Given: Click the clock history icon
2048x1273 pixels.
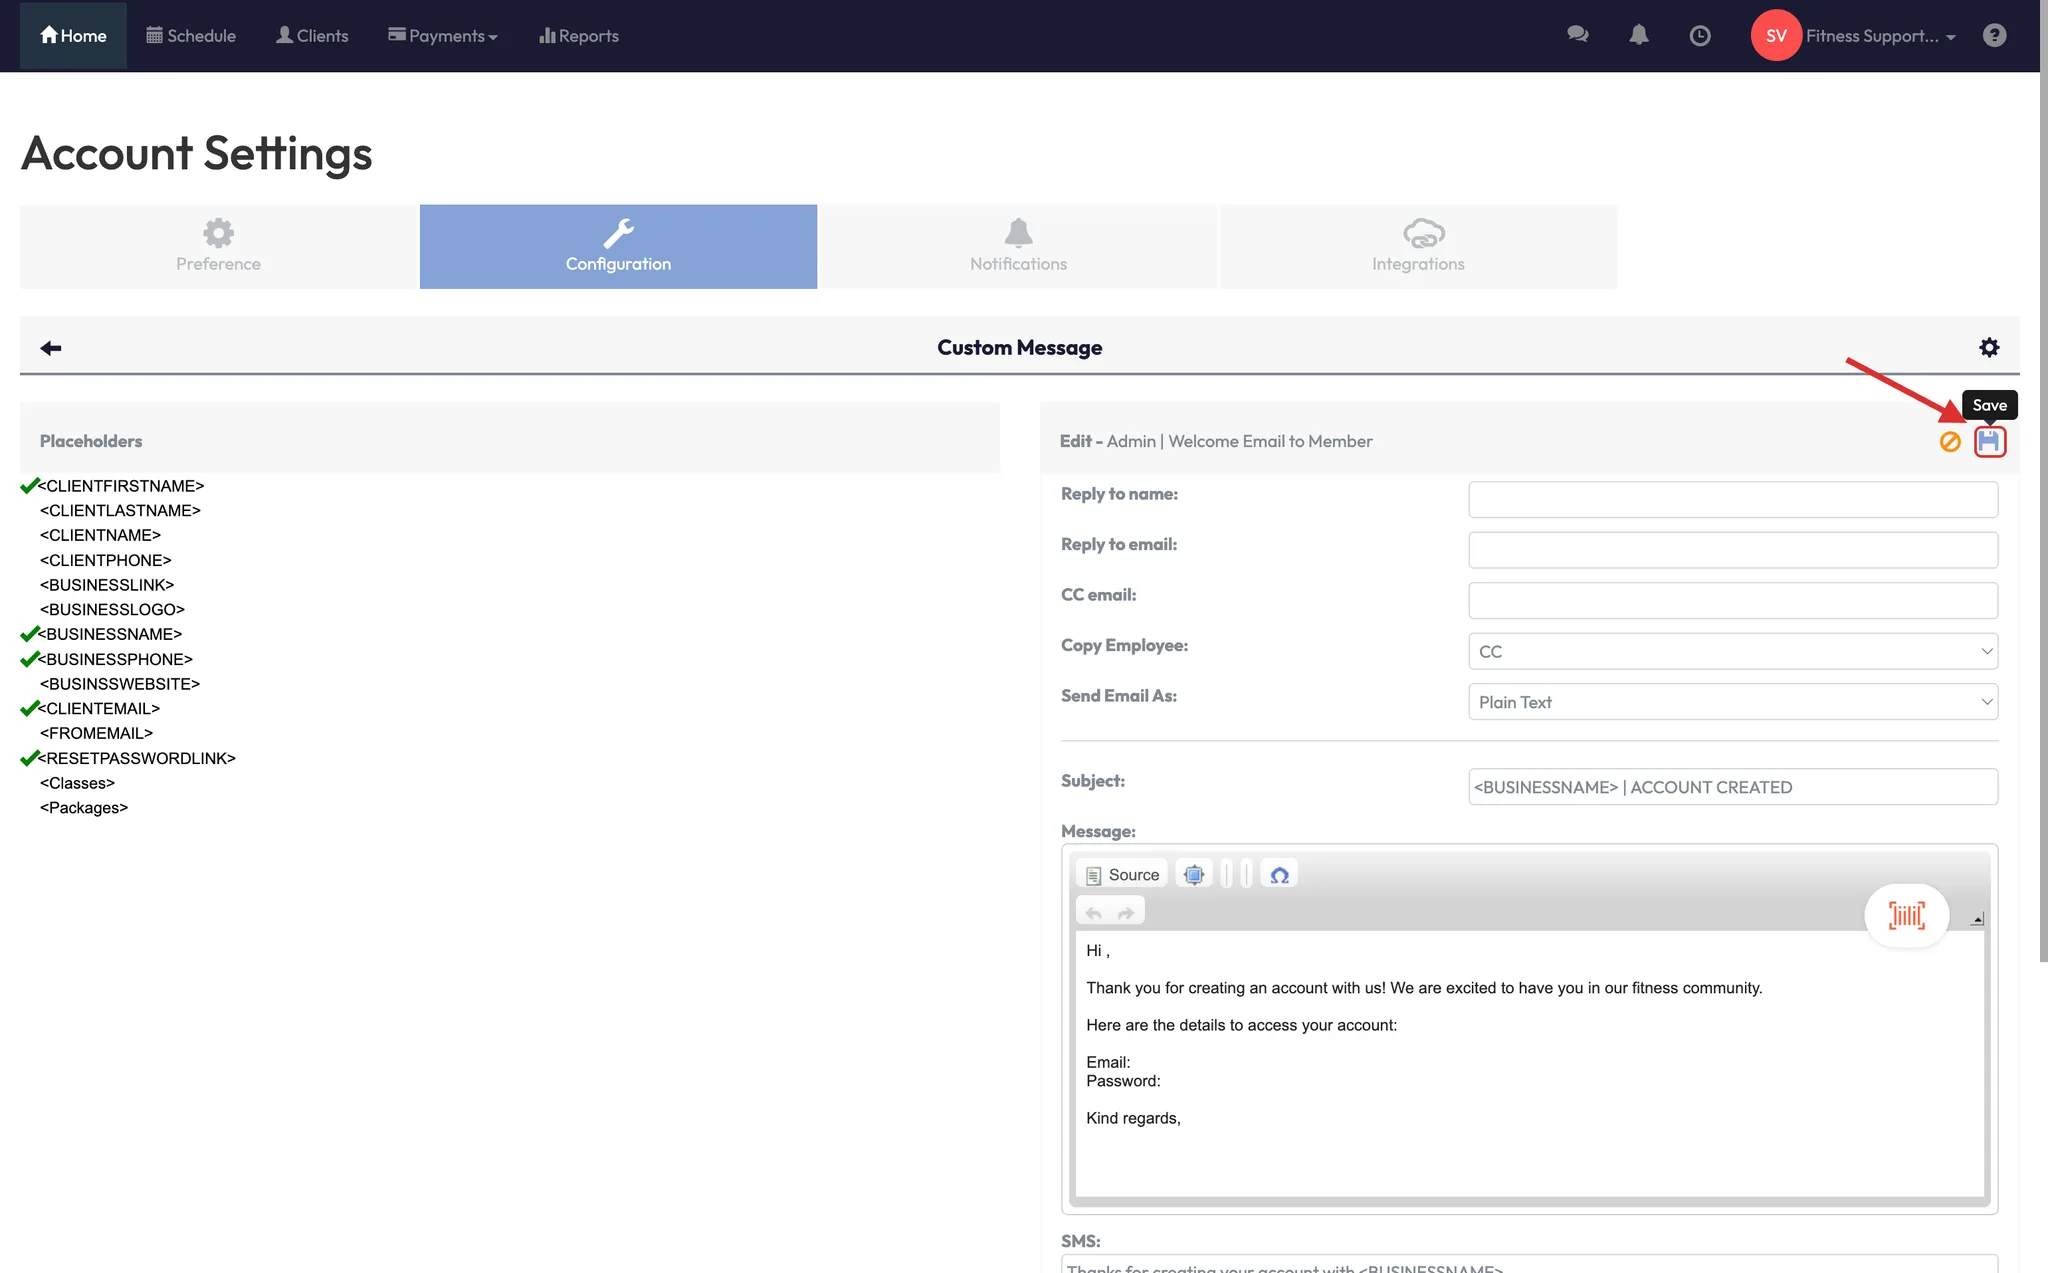Looking at the screenshot, I should pyautogui.click(x=1699, y=36).
